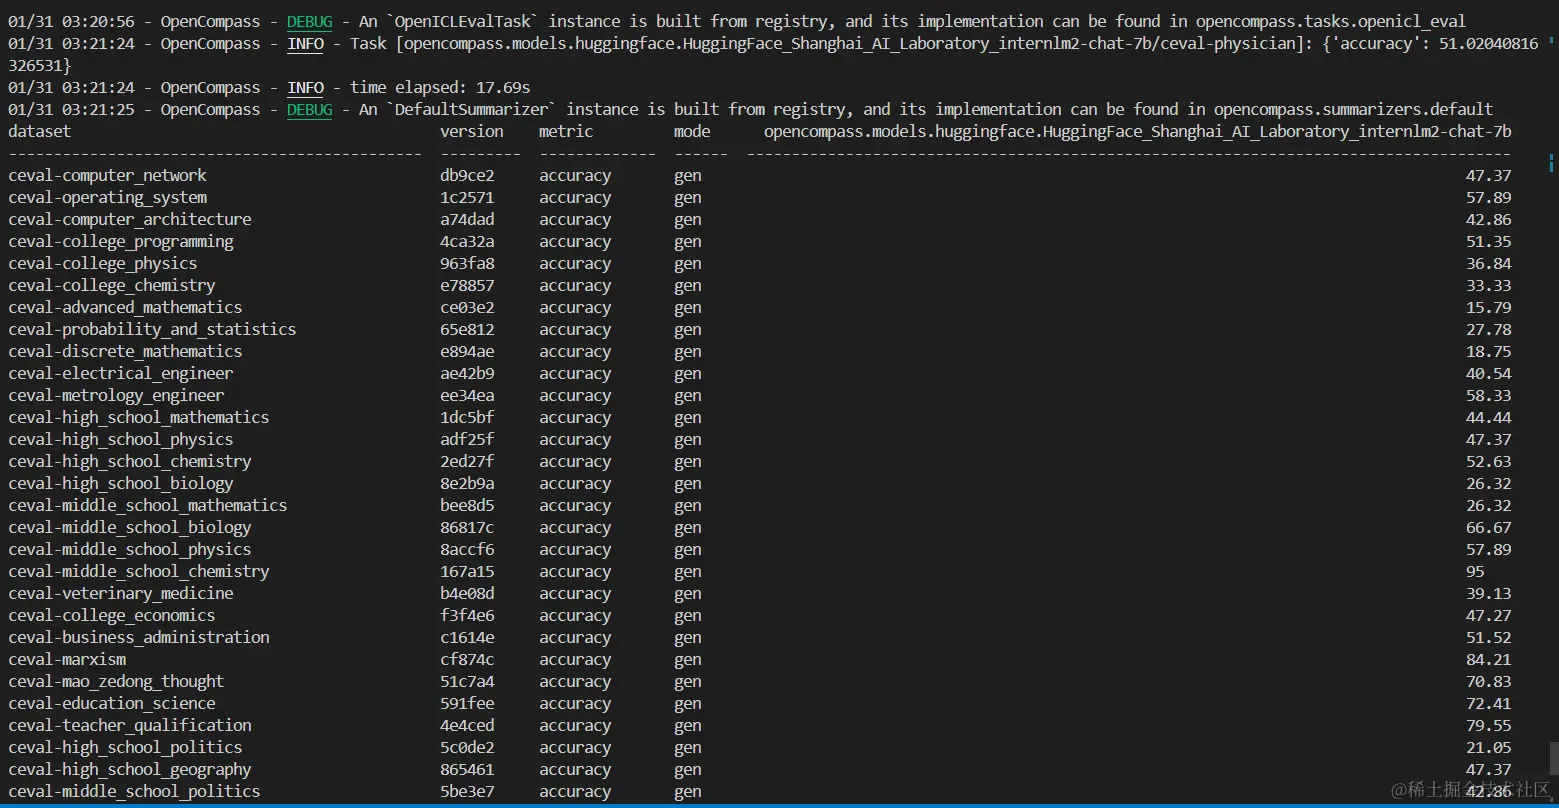
Task: Click the internlm2-chat-7b model column header
Action: (1138, 131)
